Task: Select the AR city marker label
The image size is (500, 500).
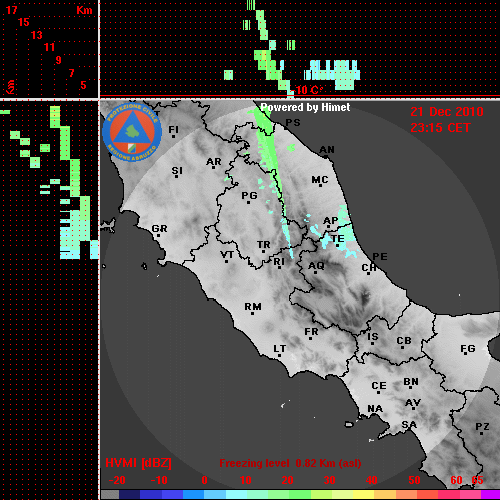Action: 214,162
